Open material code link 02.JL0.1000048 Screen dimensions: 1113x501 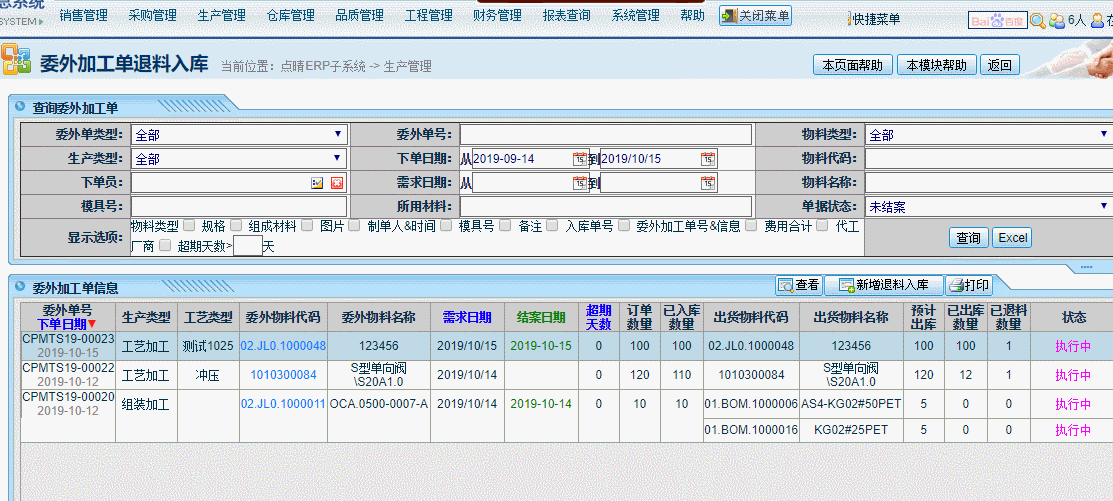pos(283,346)
